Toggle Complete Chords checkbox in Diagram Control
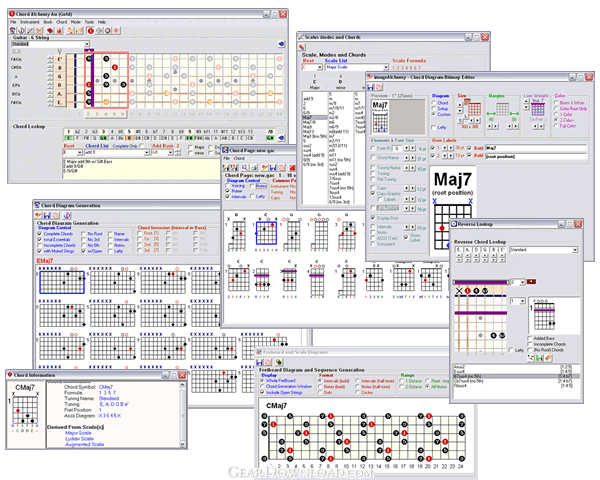The image size is (600, 480). click(x=39, y=233)
